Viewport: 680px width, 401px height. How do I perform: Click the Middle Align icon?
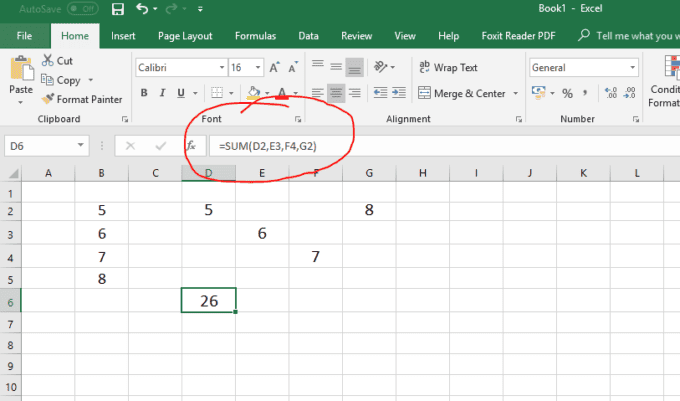point(336,67)
